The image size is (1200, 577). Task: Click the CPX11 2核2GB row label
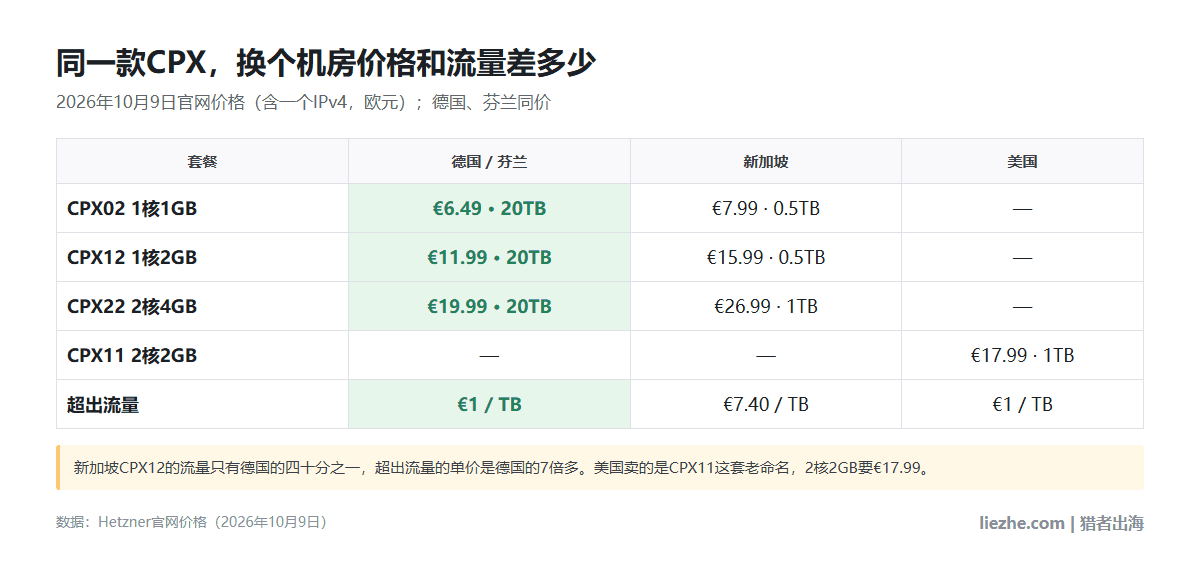click(x=132, y=356)
